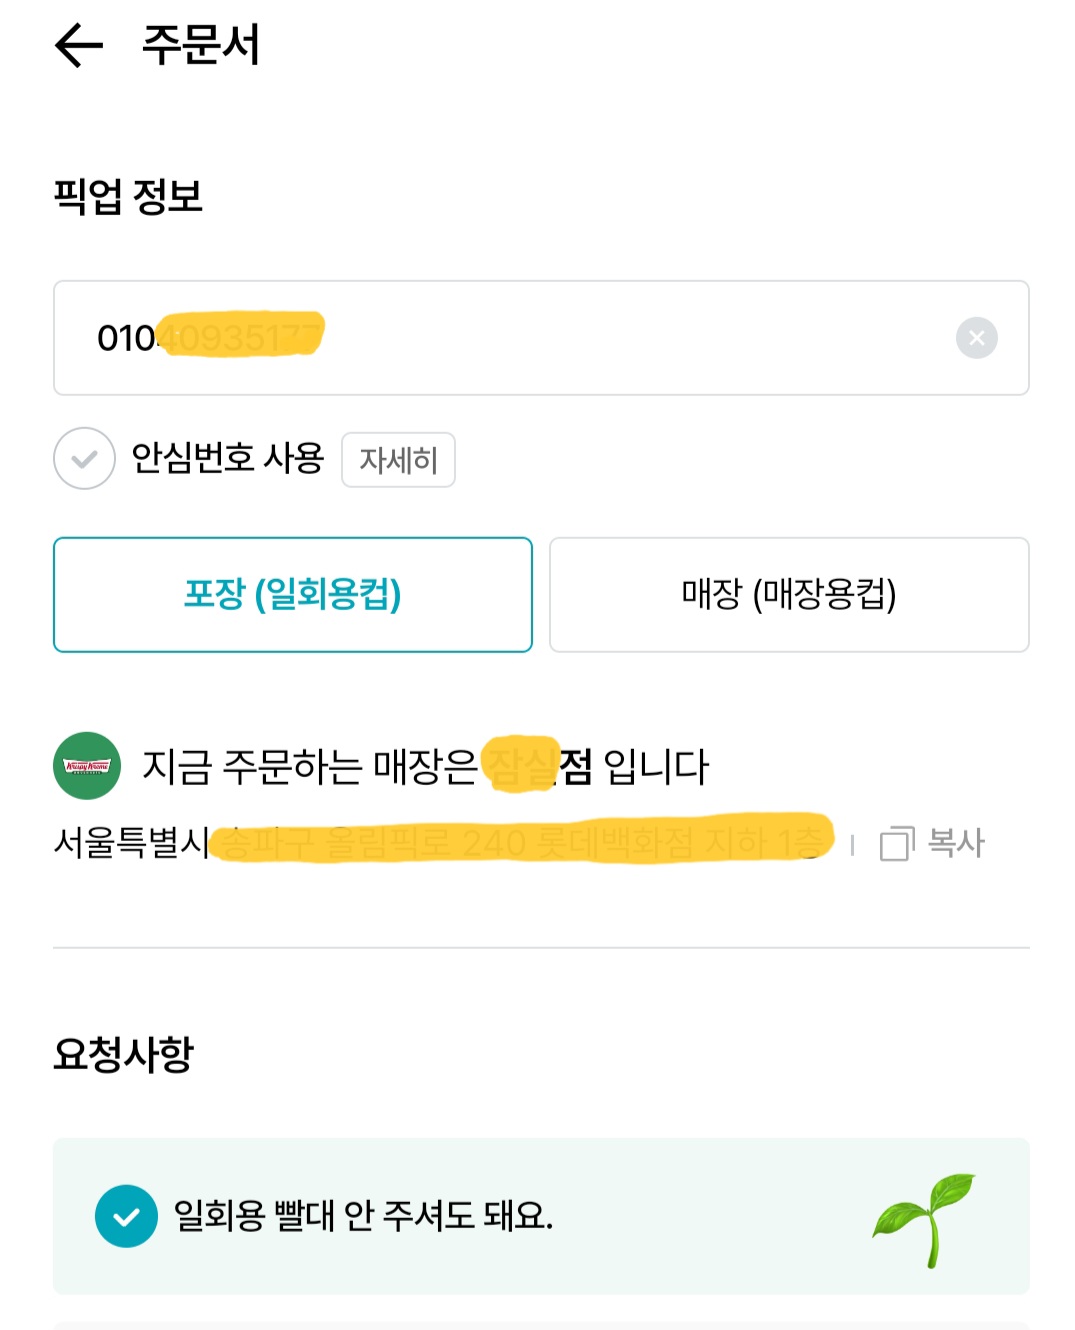1075x1330 pixels.
Task: Tap the bold 점 branch name
Action: point(575,767)
